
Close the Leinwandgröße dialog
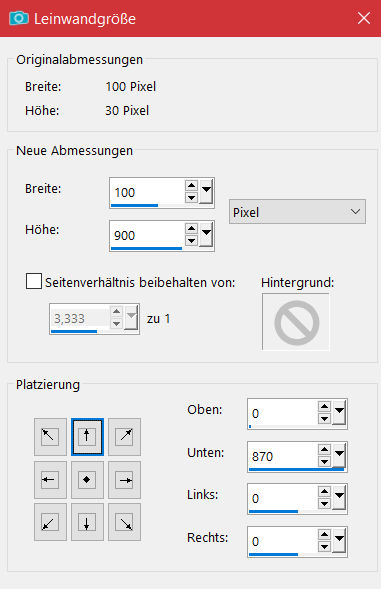(x=364, y=18)
